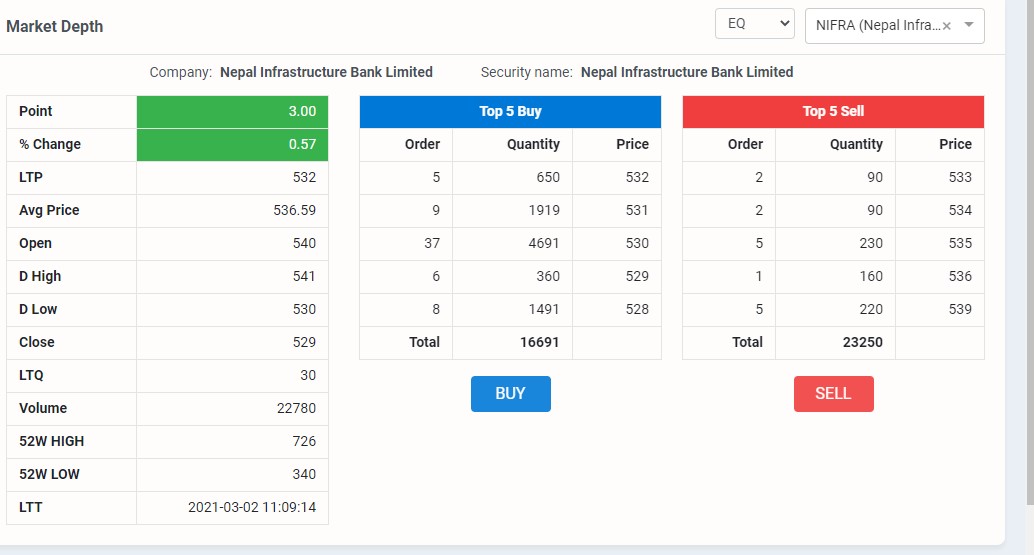
Task: Click the Volume value 22780
Action: pyautogui.click(x=296, y=408)
